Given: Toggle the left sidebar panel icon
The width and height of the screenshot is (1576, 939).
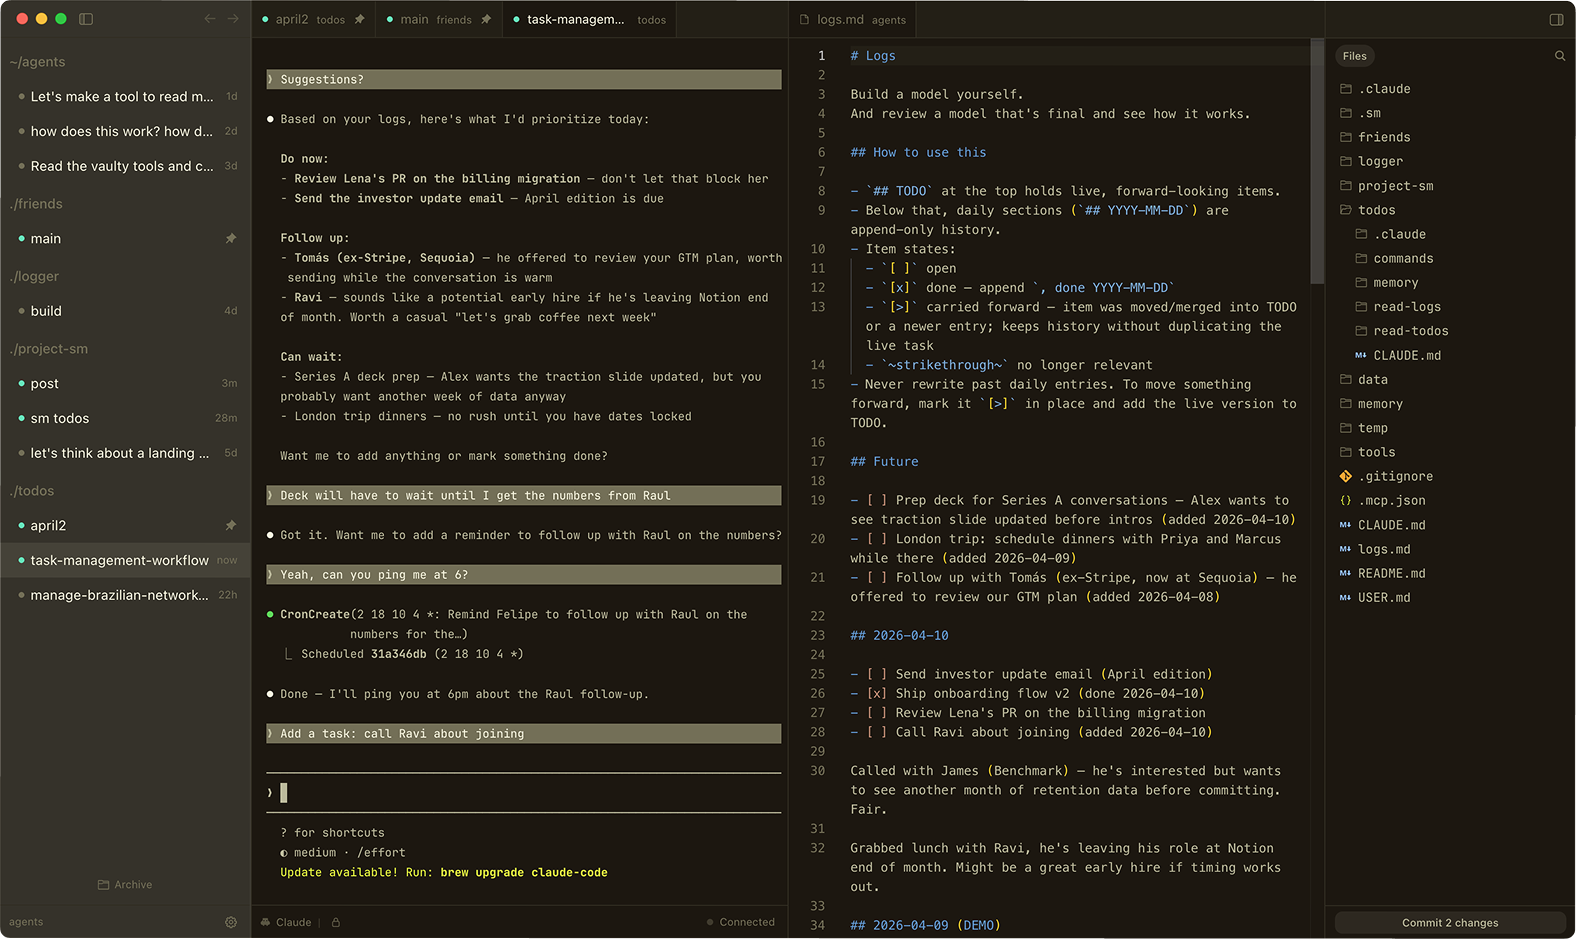Looking at the screenshot, I should (86, 19).
